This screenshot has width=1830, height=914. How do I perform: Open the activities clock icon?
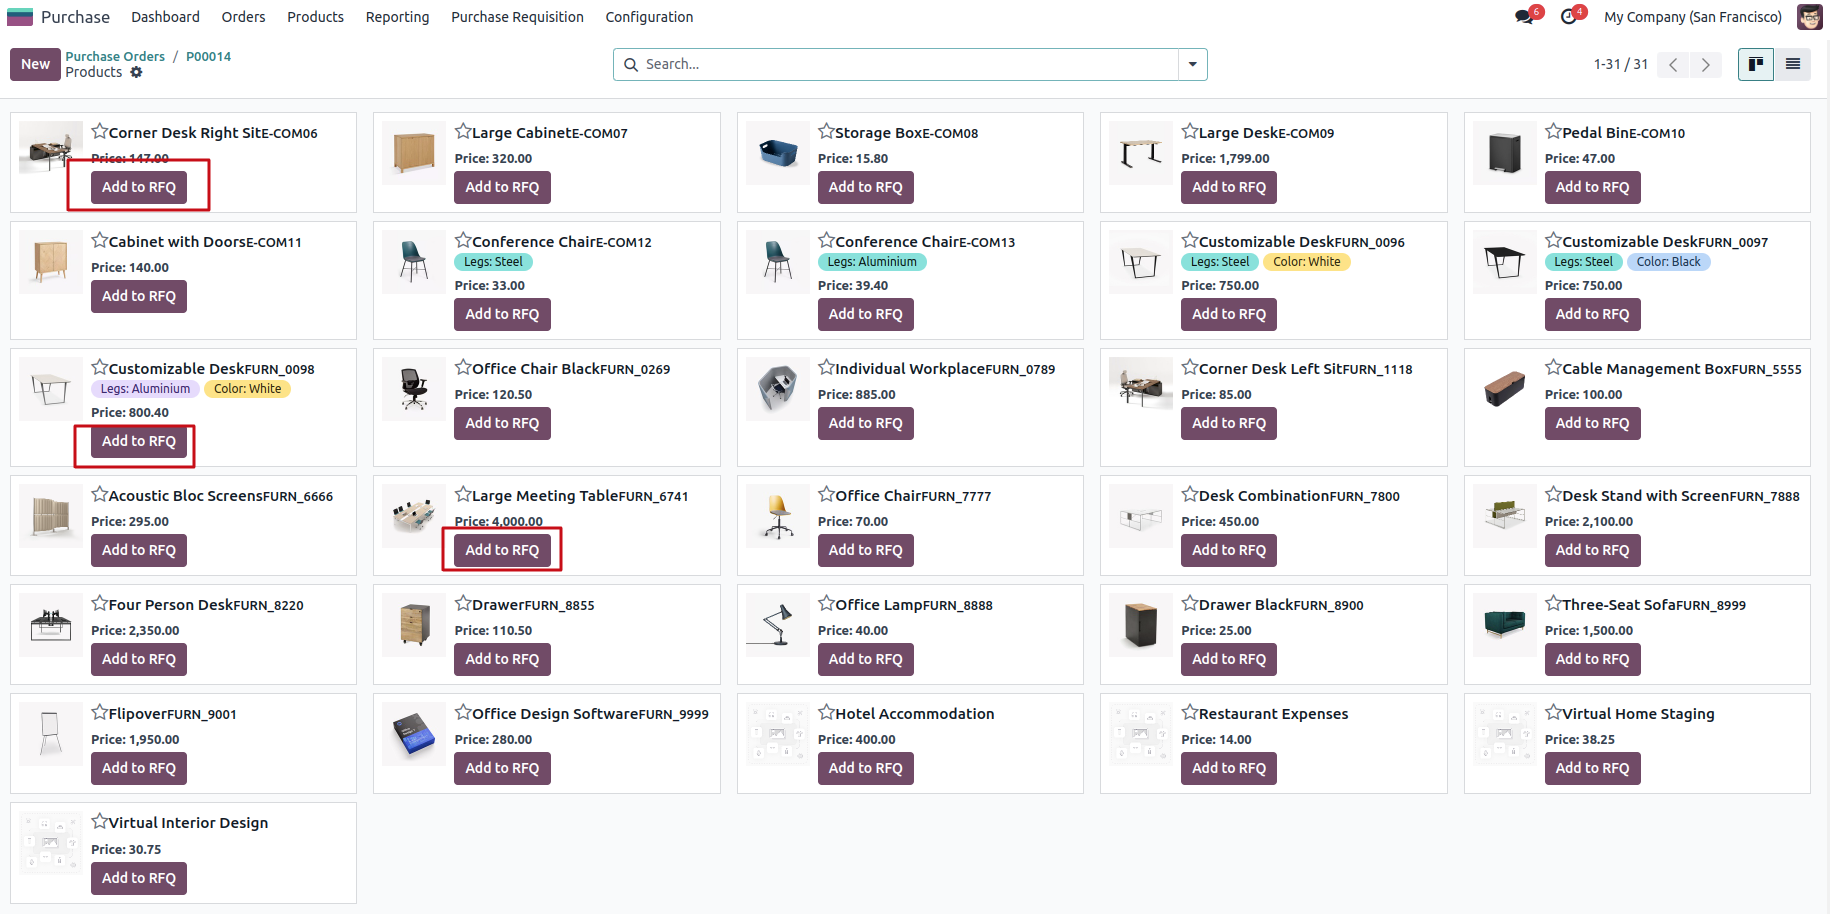(x=1568, y=17)
